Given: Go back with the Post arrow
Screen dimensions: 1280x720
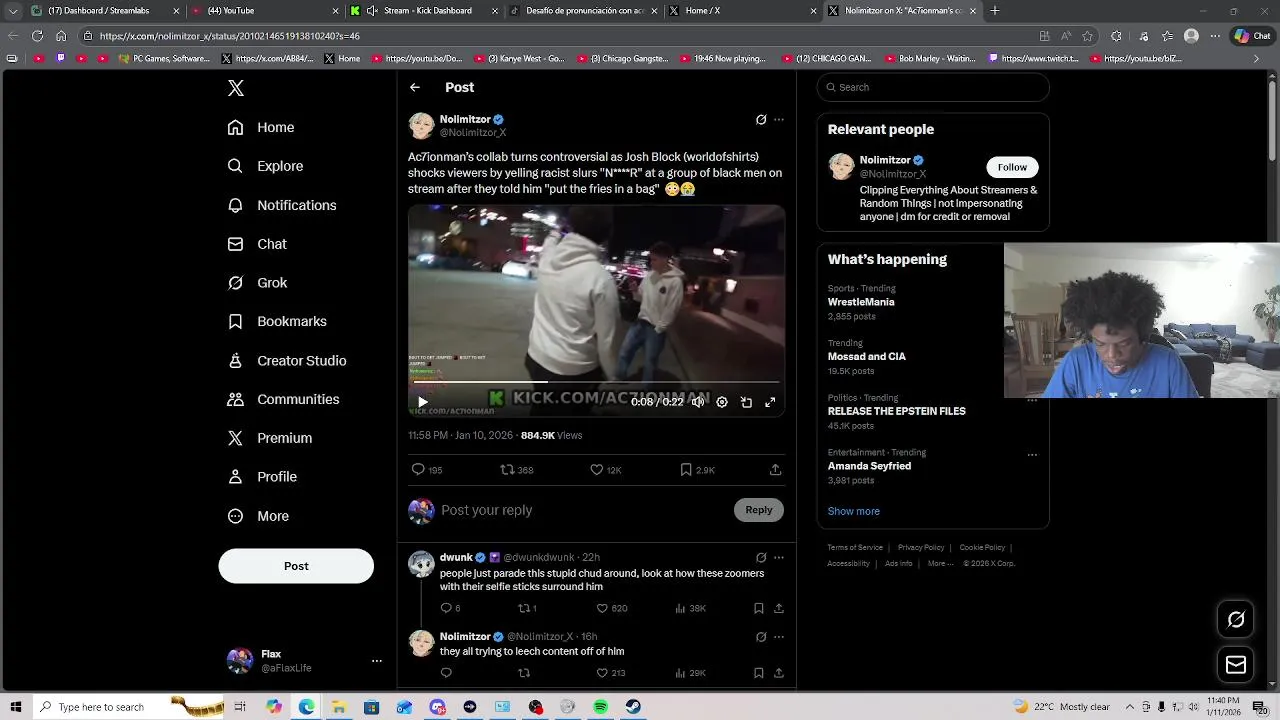Looking at the screenshot, I should coord(415,87).
